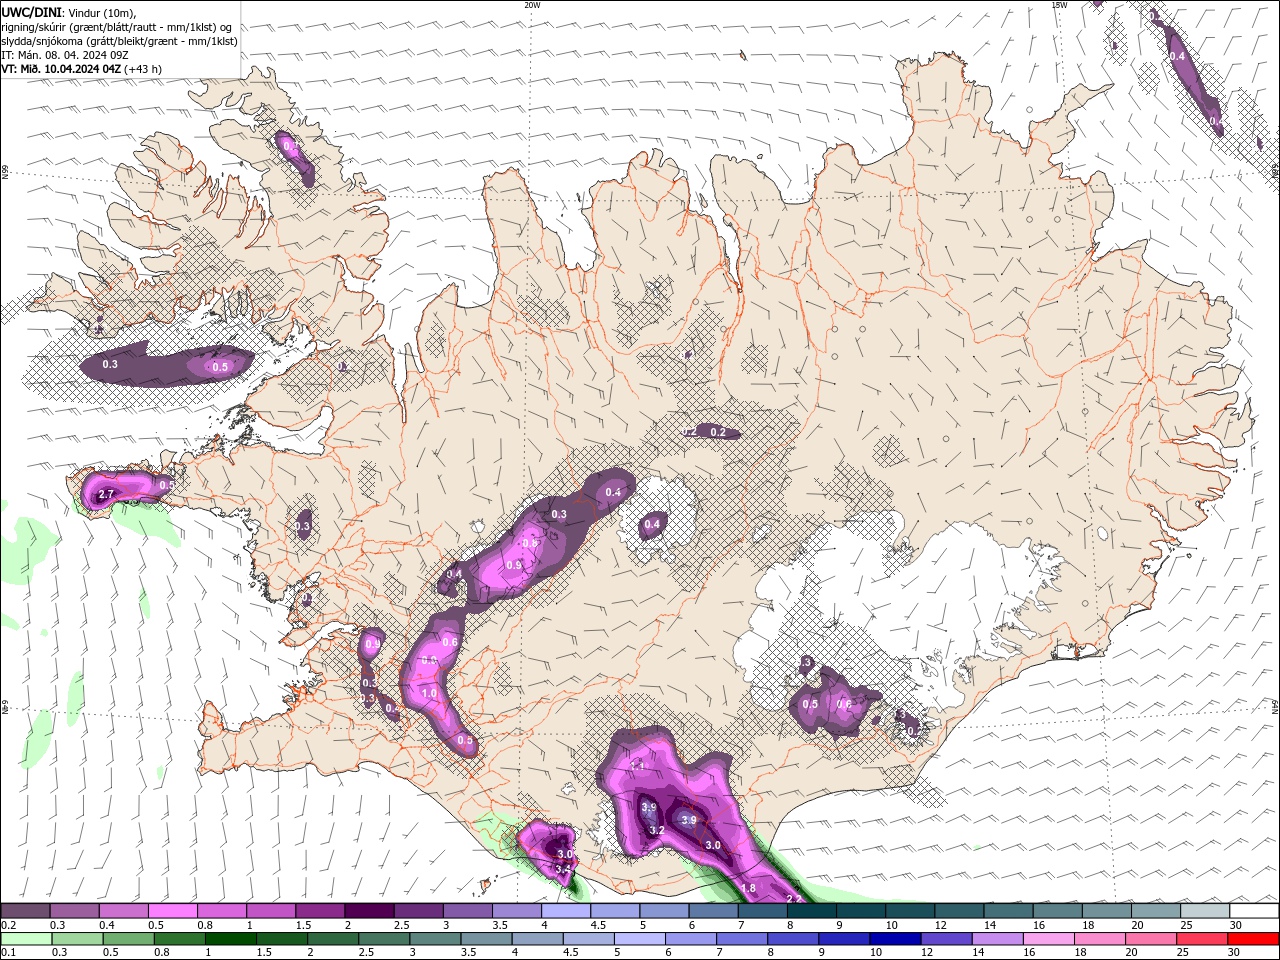Select the deep blue 10 mm swatch in the lower legend row
The image size is (1280, 960).
895,939
